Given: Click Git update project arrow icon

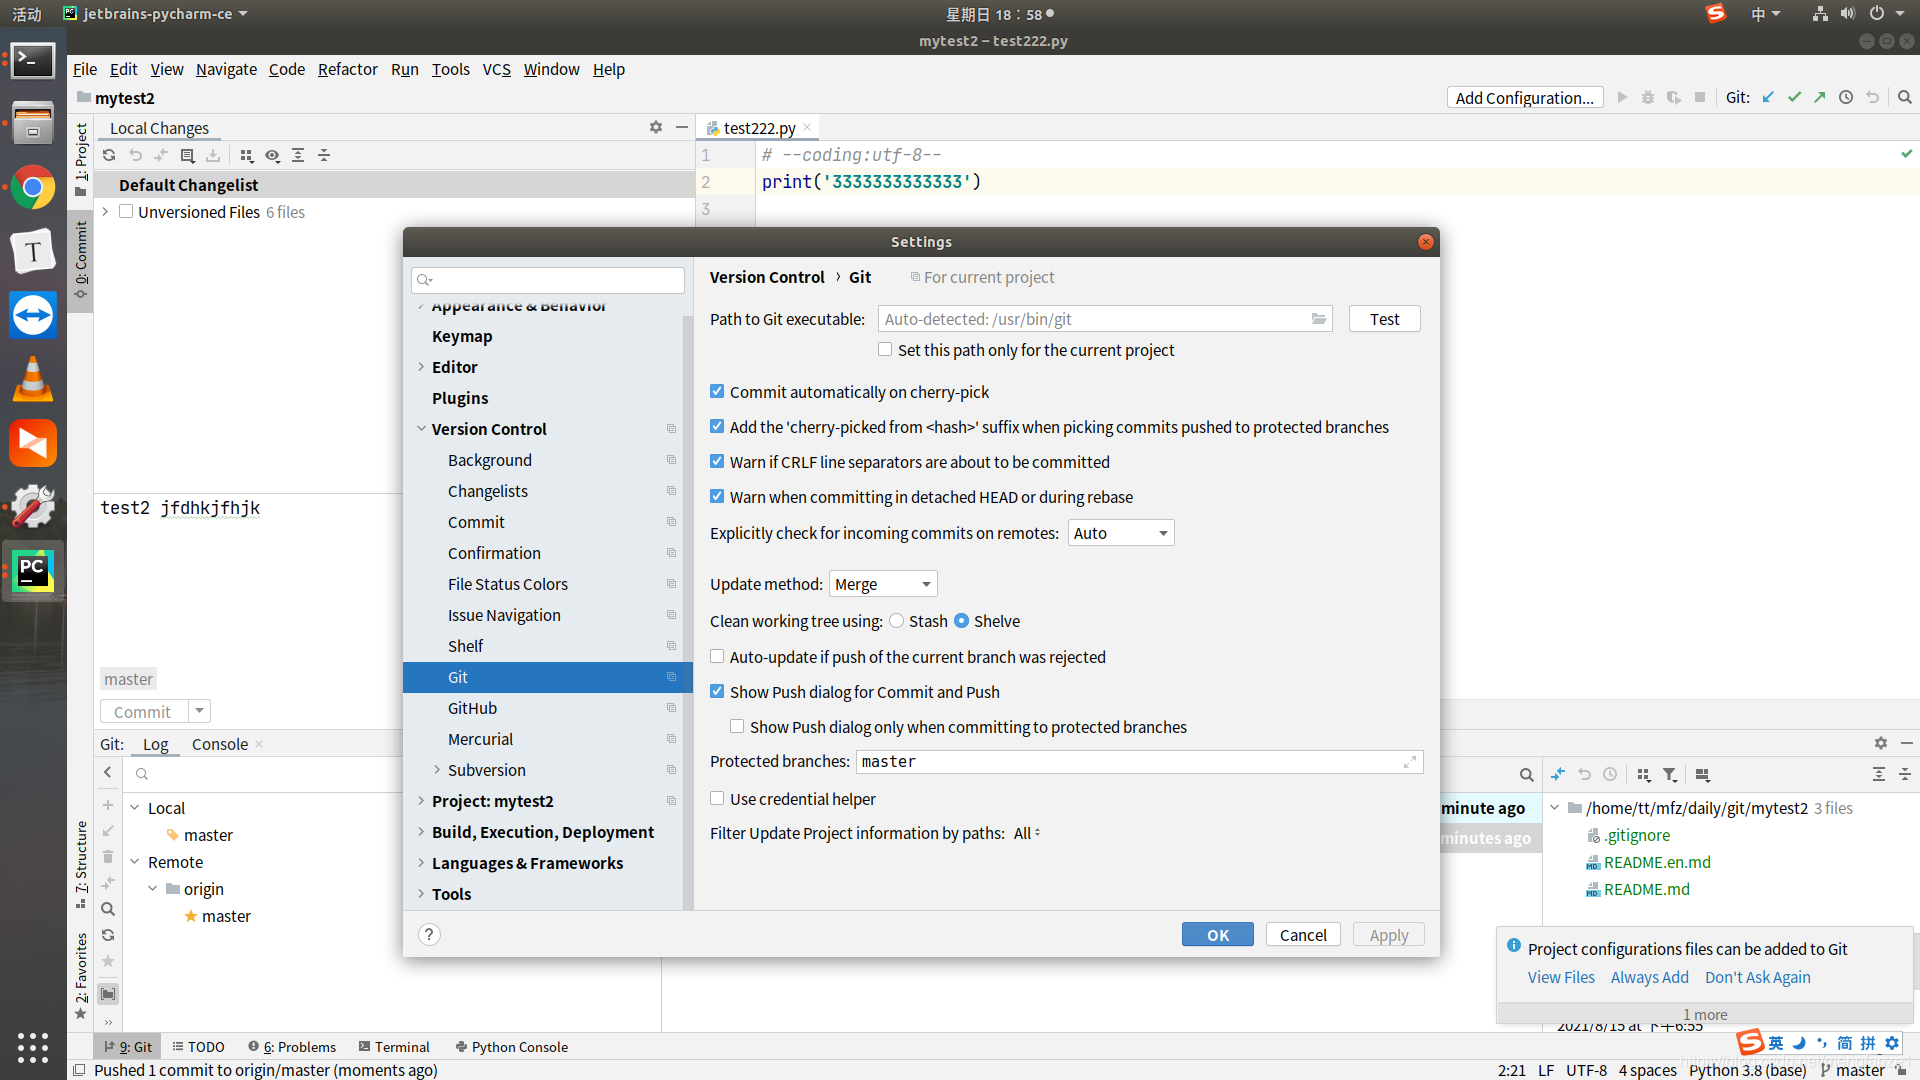Looking at the screenshot, I should pos(1768,97).
